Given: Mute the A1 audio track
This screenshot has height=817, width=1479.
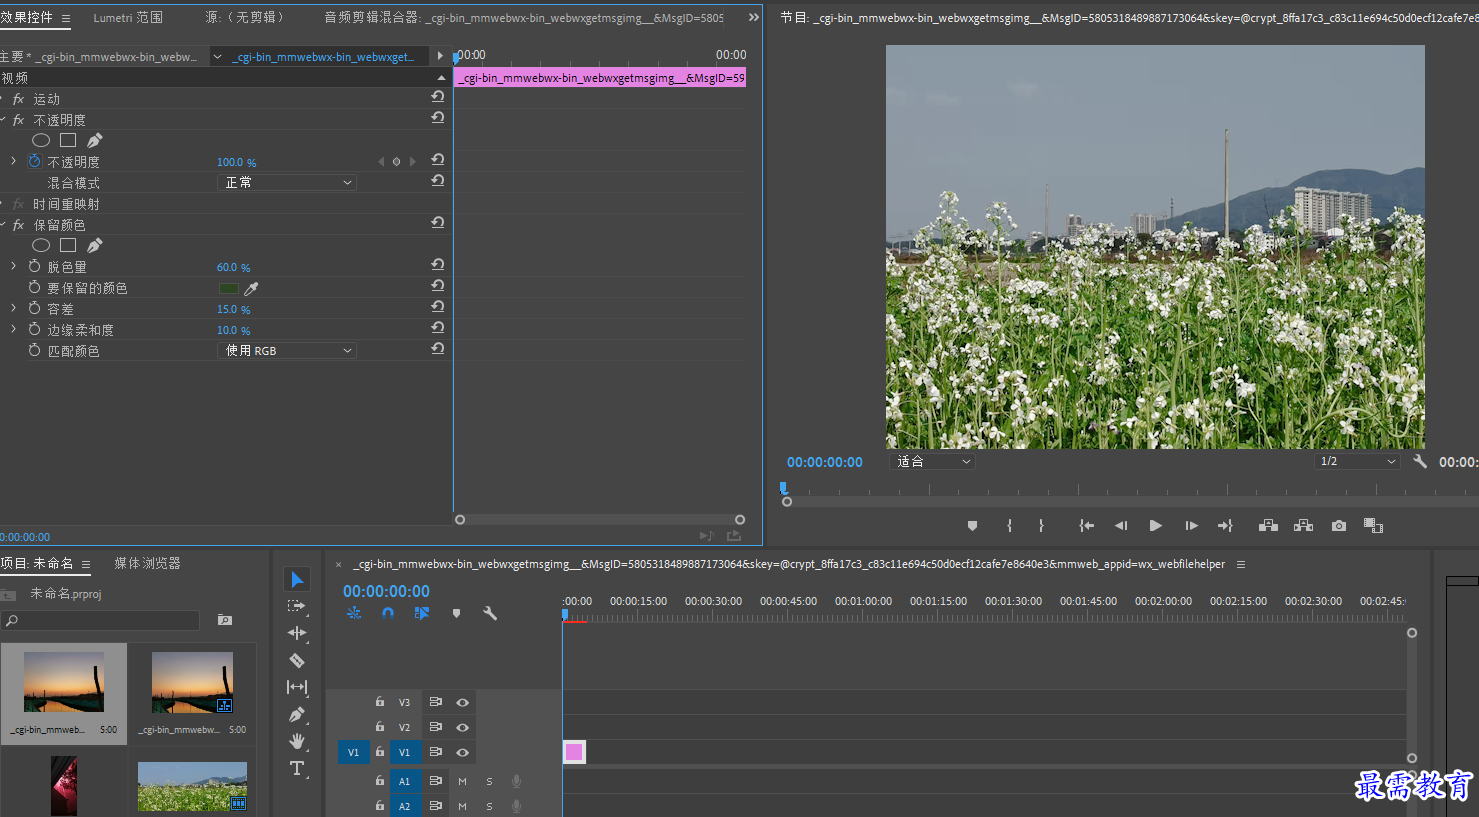Looking at the screenshot, I should tap(462, 781).
